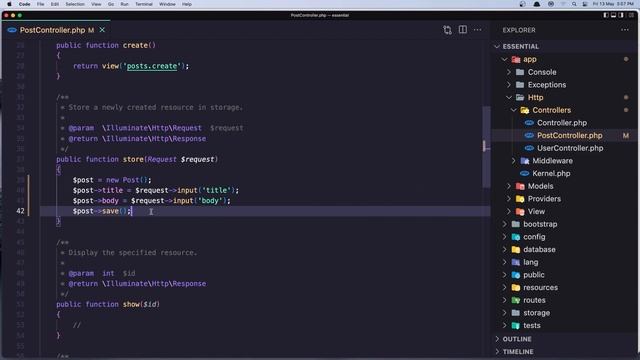Open the Source Control compare changes icon

coord(447,30)
